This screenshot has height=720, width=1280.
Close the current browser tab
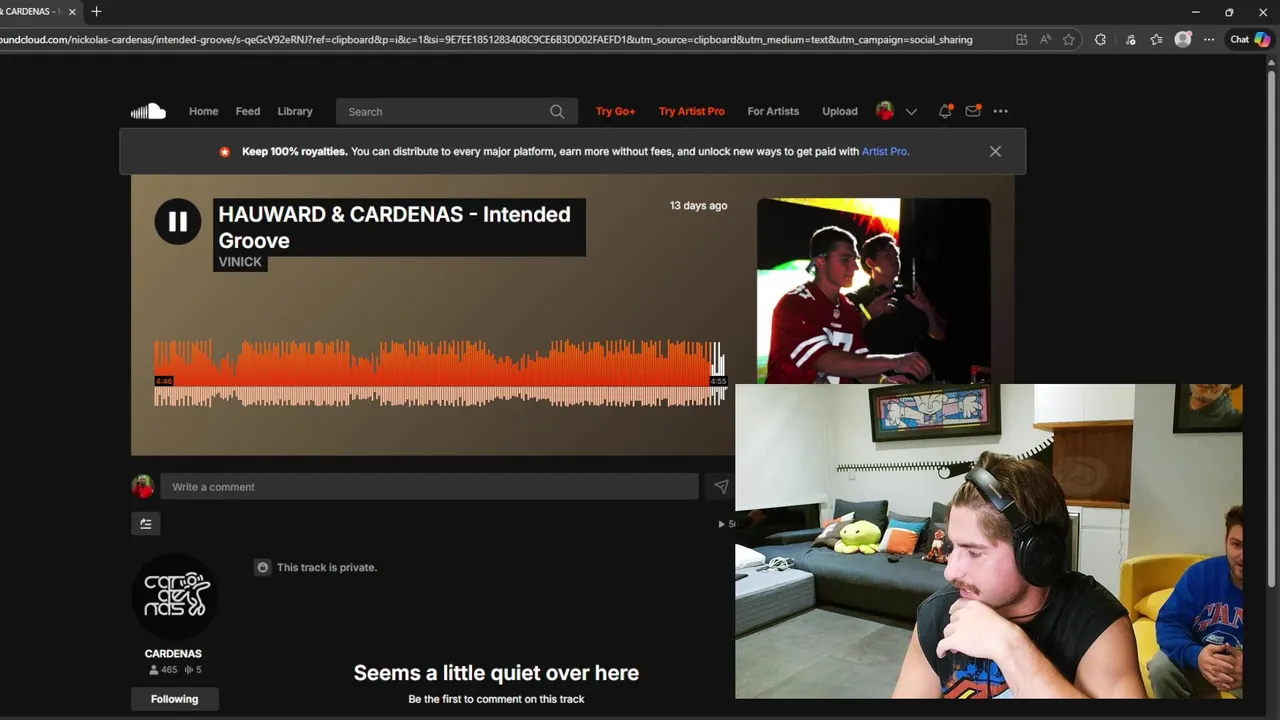[72, 12]
